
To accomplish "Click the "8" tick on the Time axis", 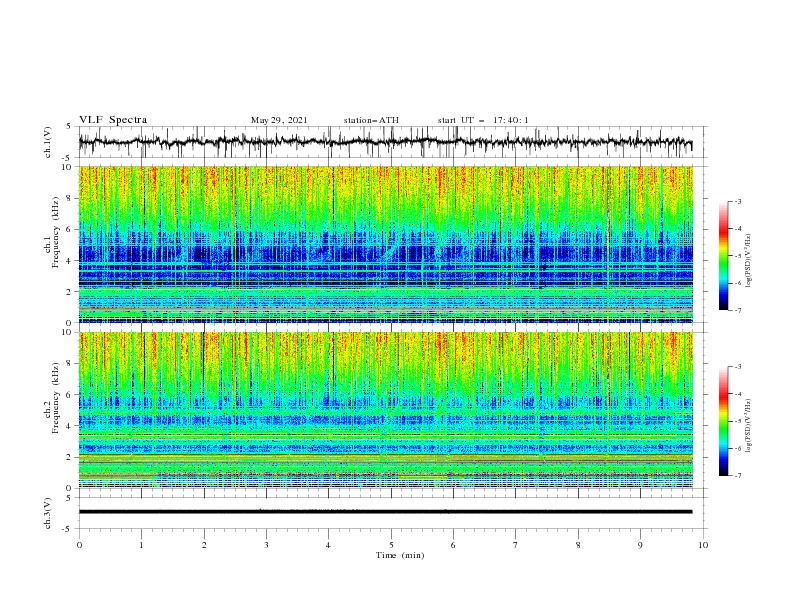I will (x=578, y=545).
